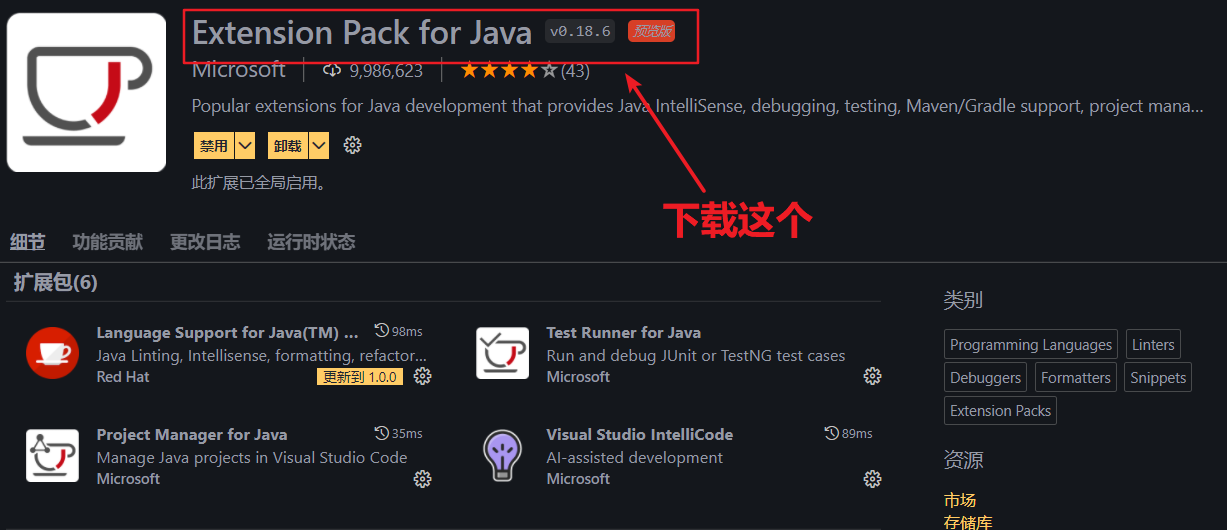Expand the dropdown arrow next to 禁用

coord(245,146)
